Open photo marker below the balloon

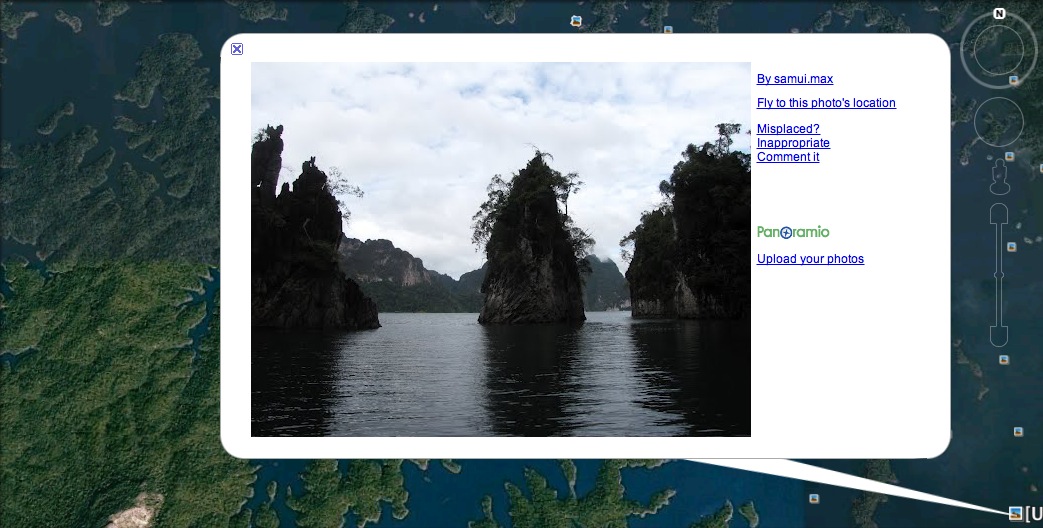tap(815, 497)
